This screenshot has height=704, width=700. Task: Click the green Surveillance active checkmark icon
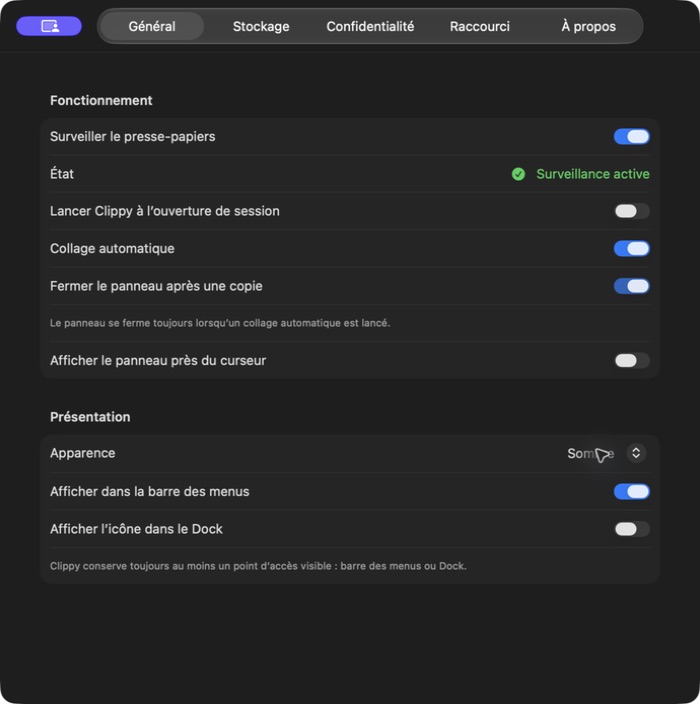click(518, 174)
